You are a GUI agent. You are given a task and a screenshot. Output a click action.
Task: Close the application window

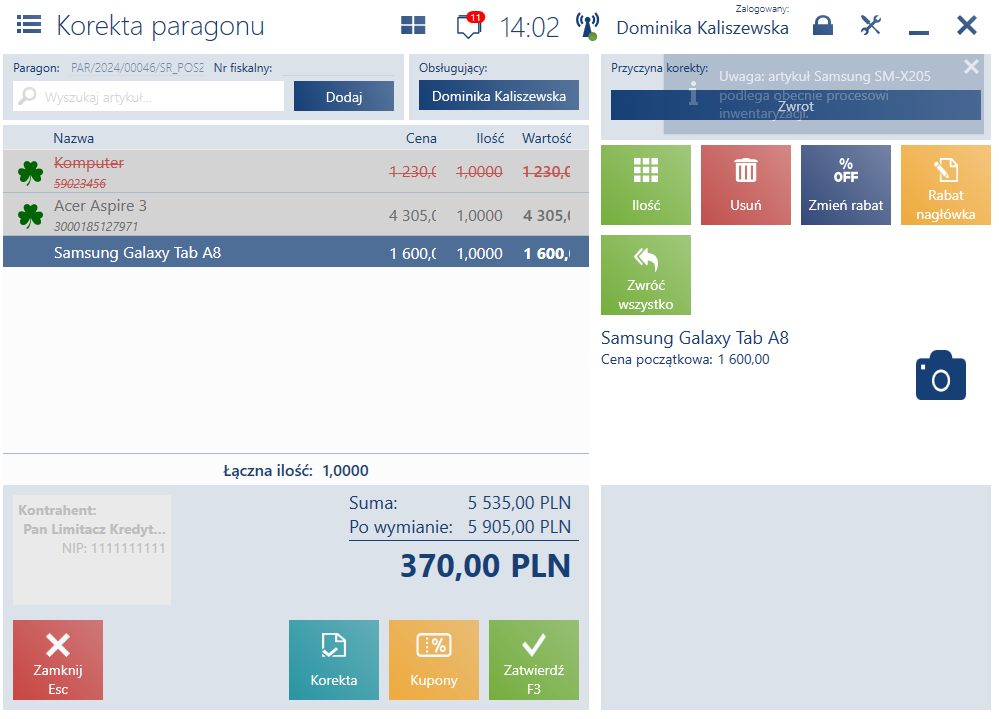[967, 25]
